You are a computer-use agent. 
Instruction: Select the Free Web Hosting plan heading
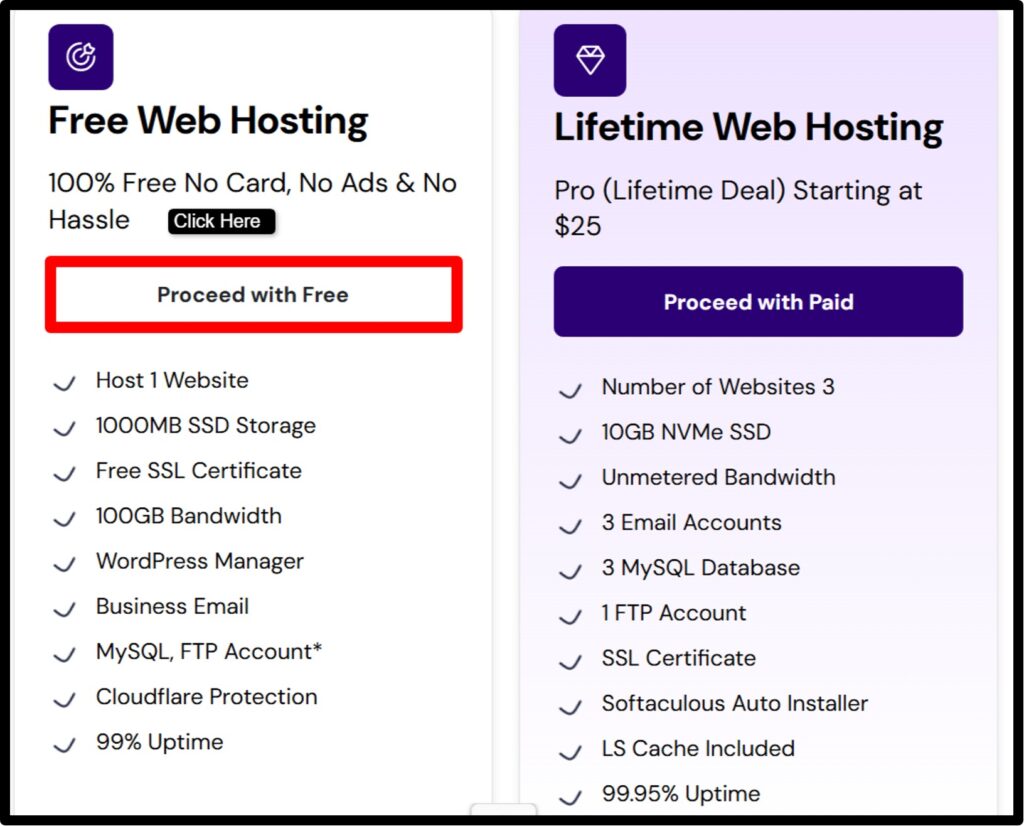pyautogui.click(x=207, y=120)
